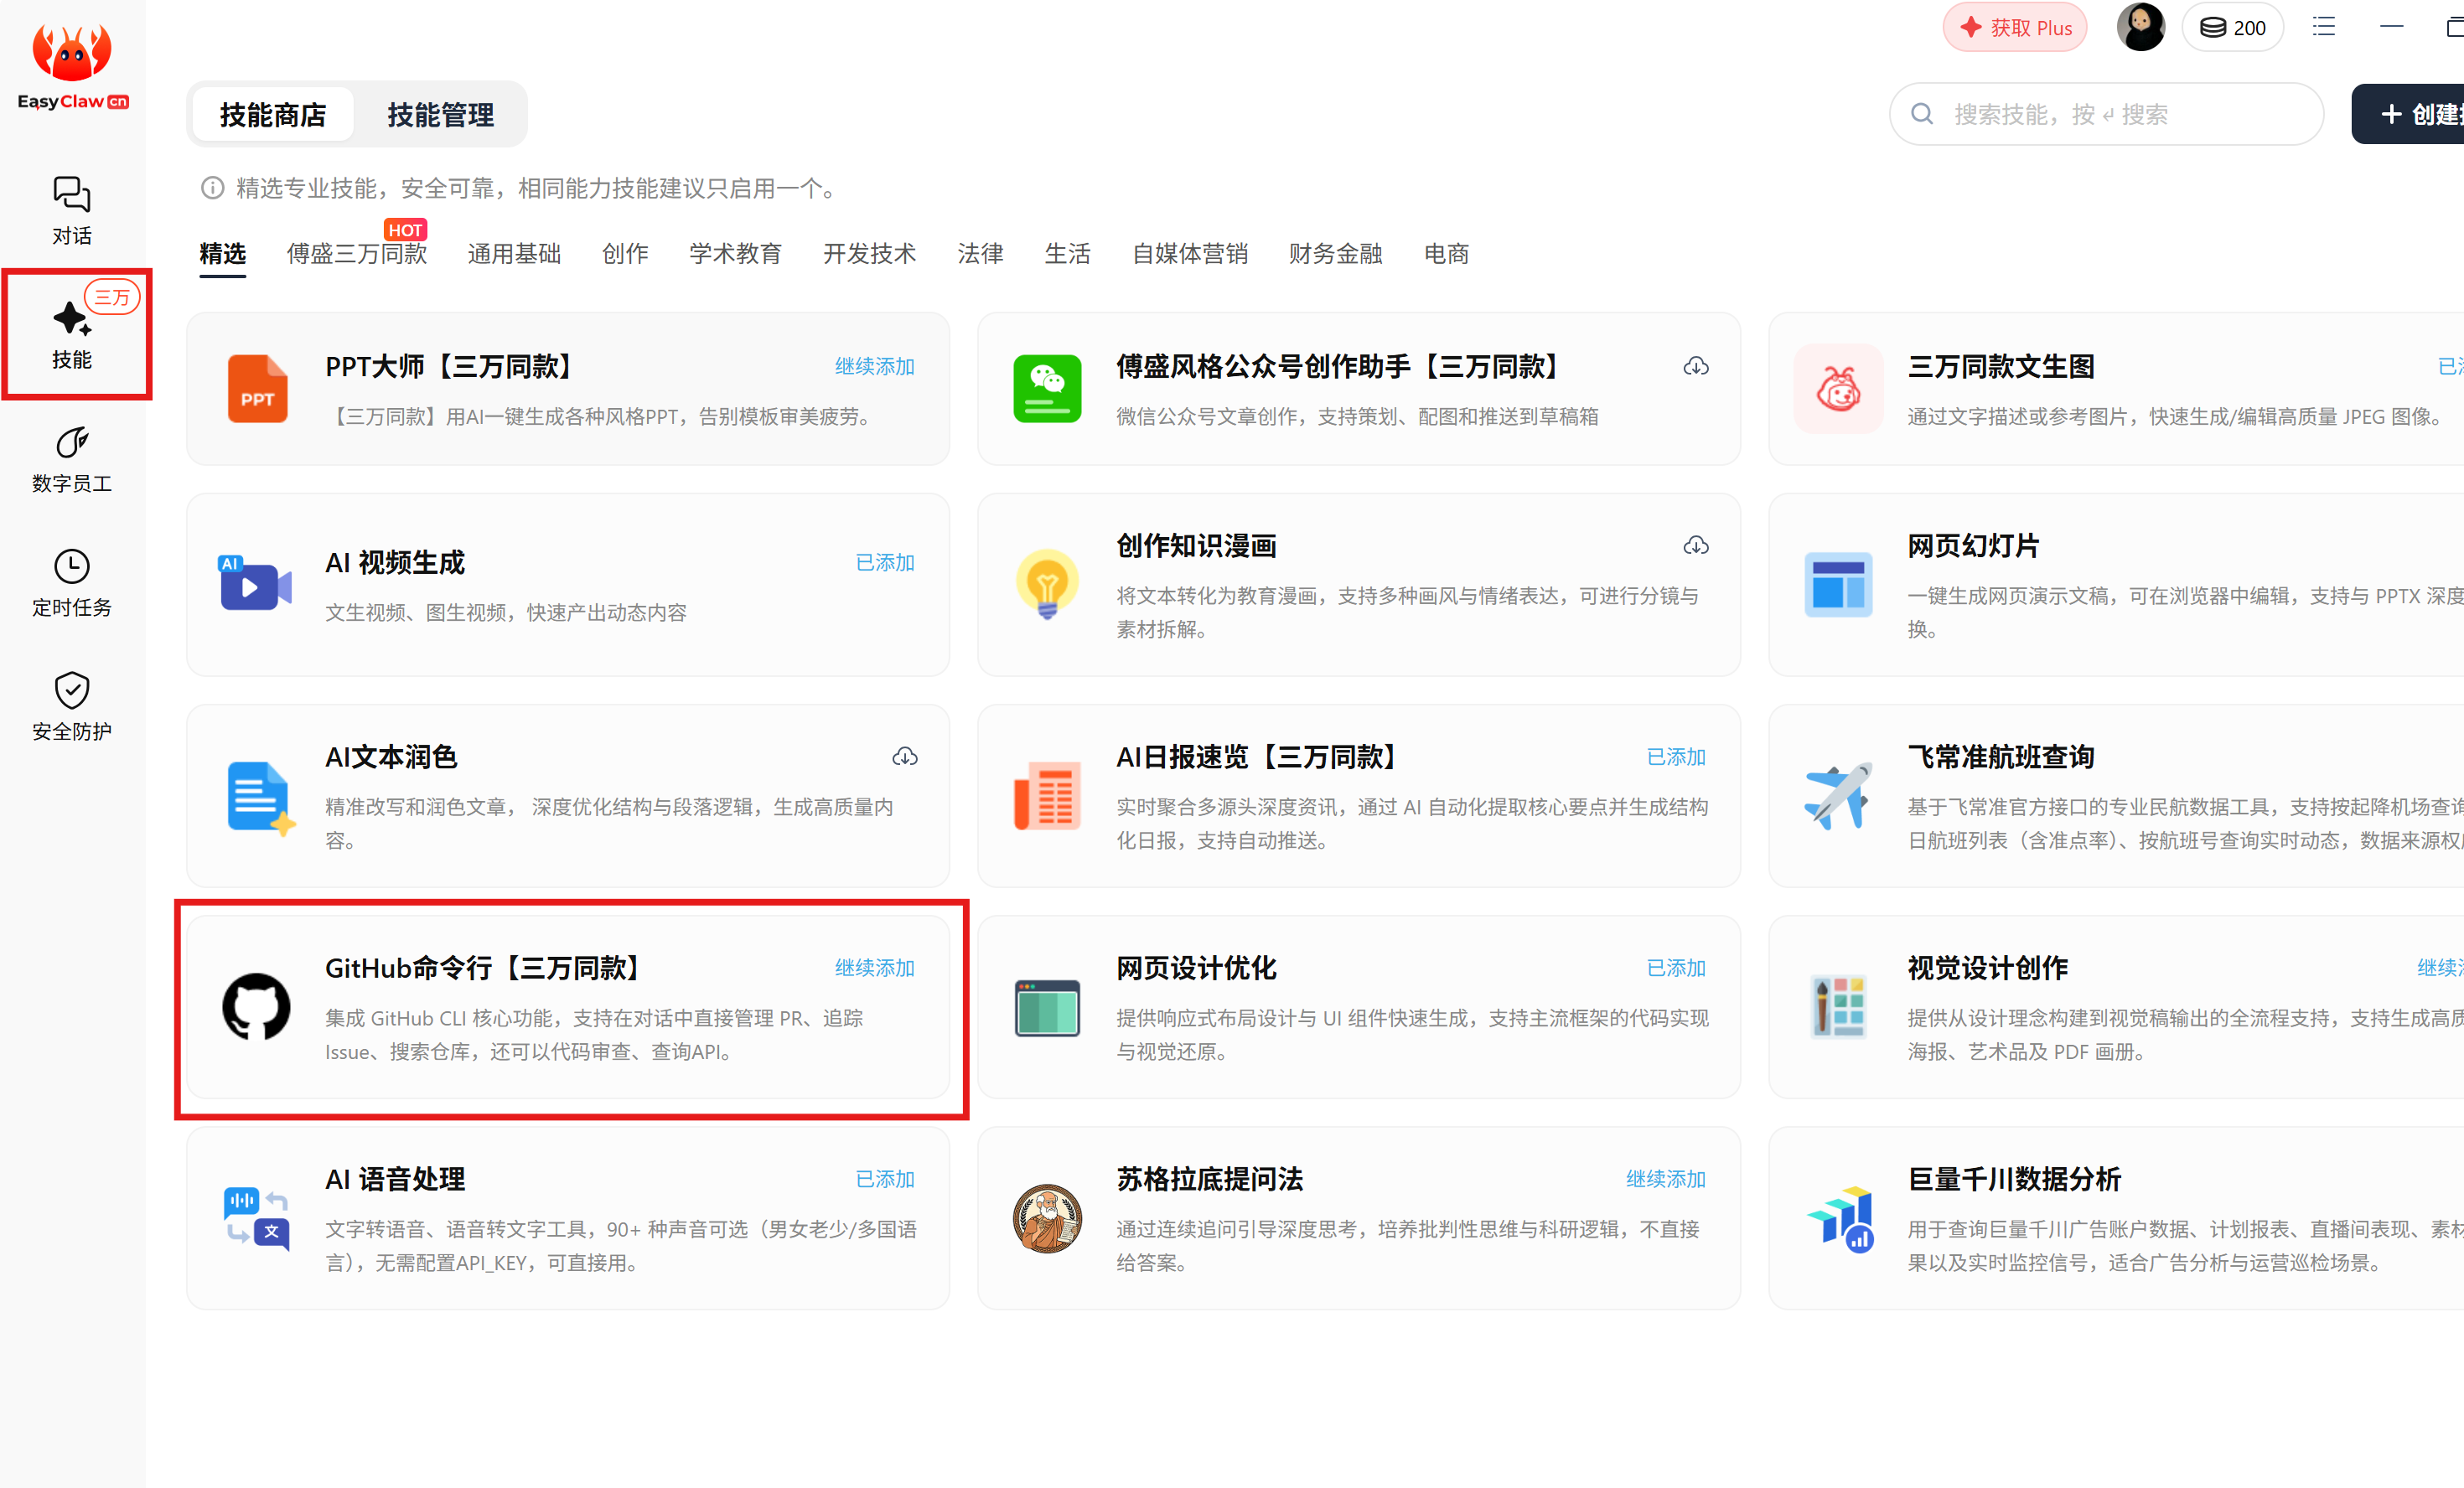Click the PPT大师 orange PPT icon

[257, 388]
